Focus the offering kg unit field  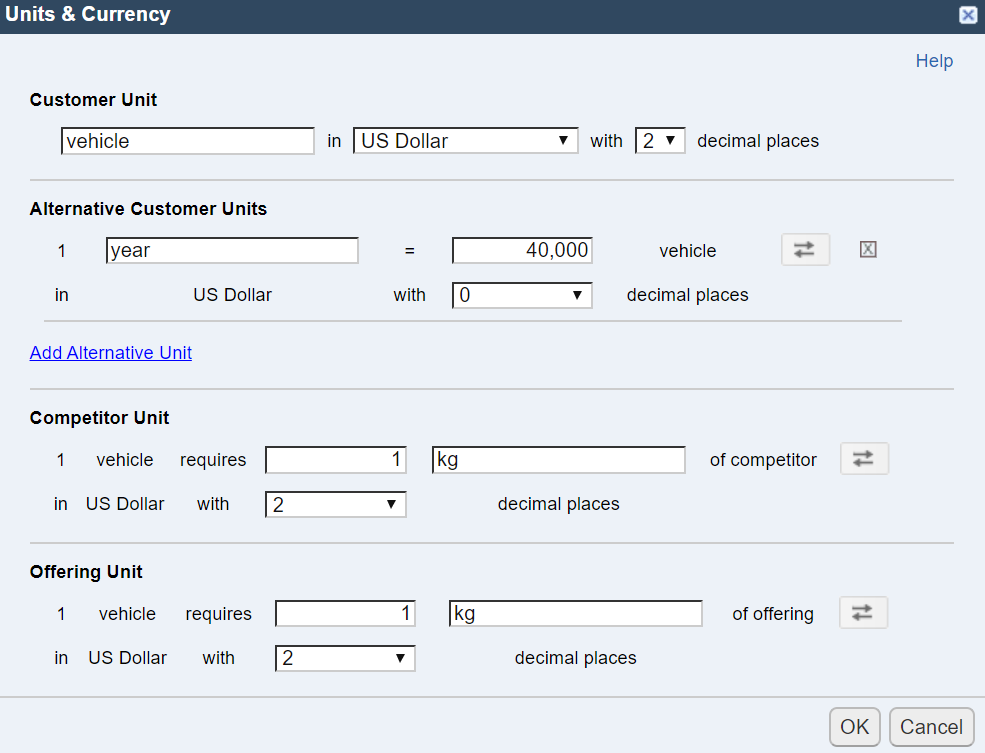click(x=575, y=614)
